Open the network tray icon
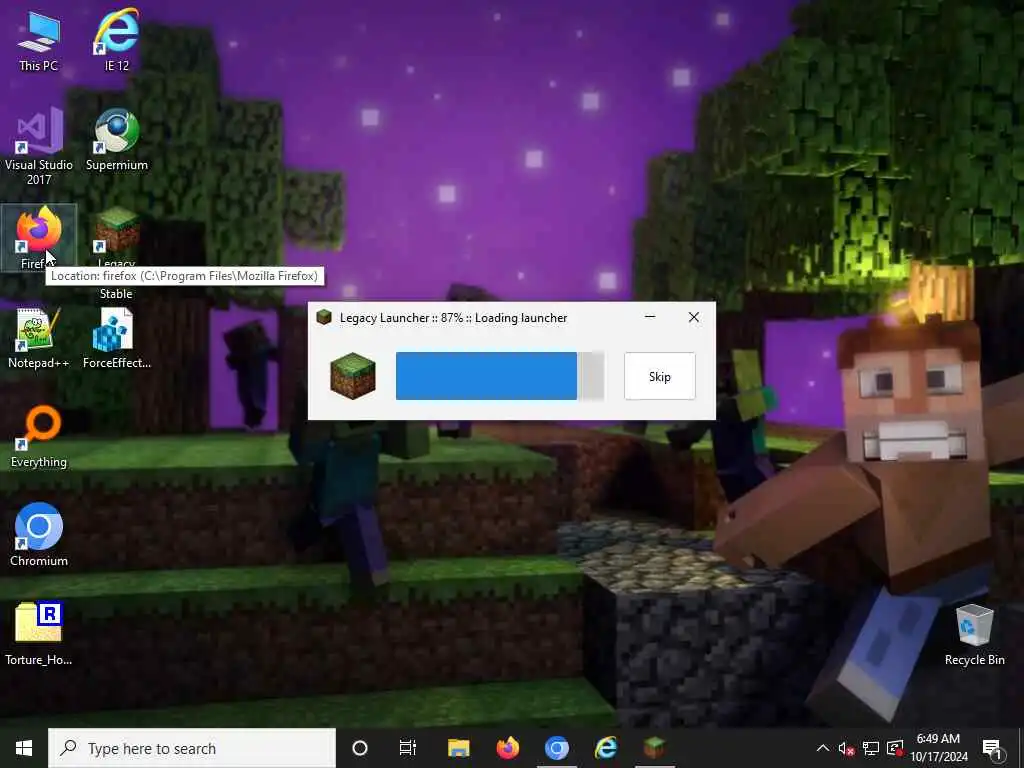 (x=871, y=748)
